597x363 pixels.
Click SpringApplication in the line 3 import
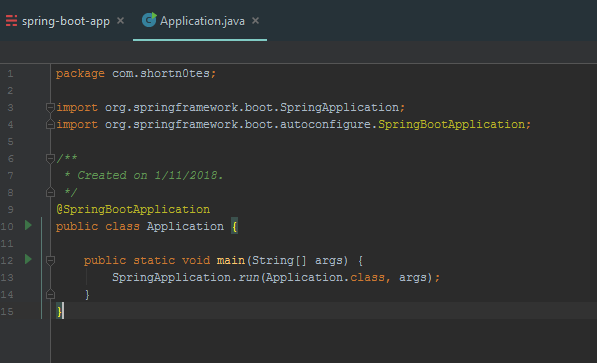[339, 107]
